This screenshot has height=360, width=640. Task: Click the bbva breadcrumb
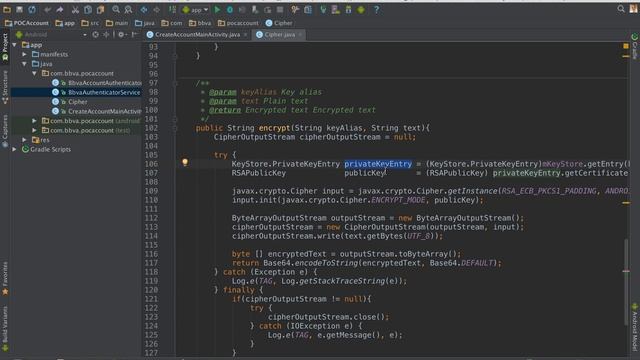tap(200, 23)
